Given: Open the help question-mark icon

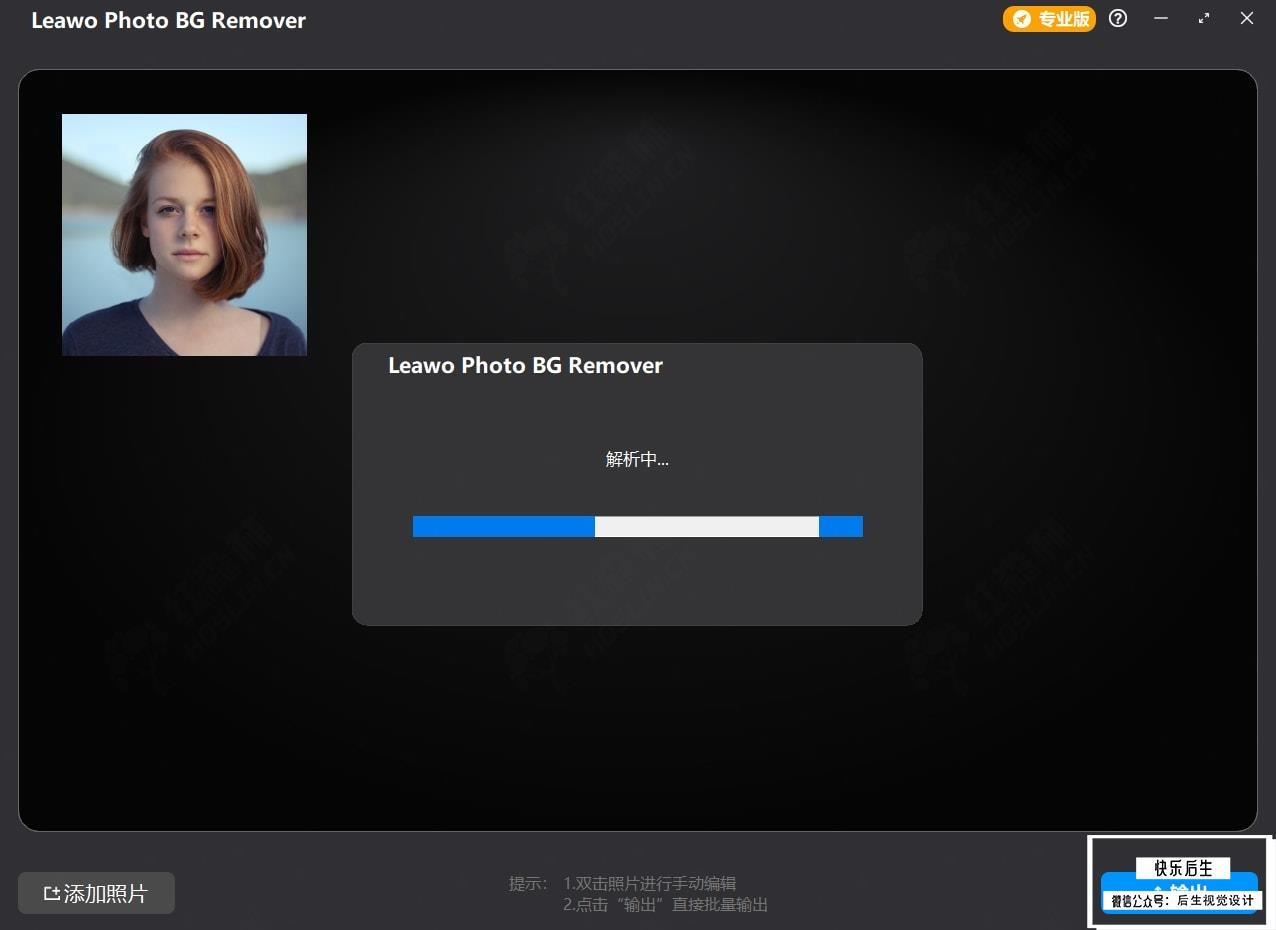Looking at the screenshot, I should 1118,19.
